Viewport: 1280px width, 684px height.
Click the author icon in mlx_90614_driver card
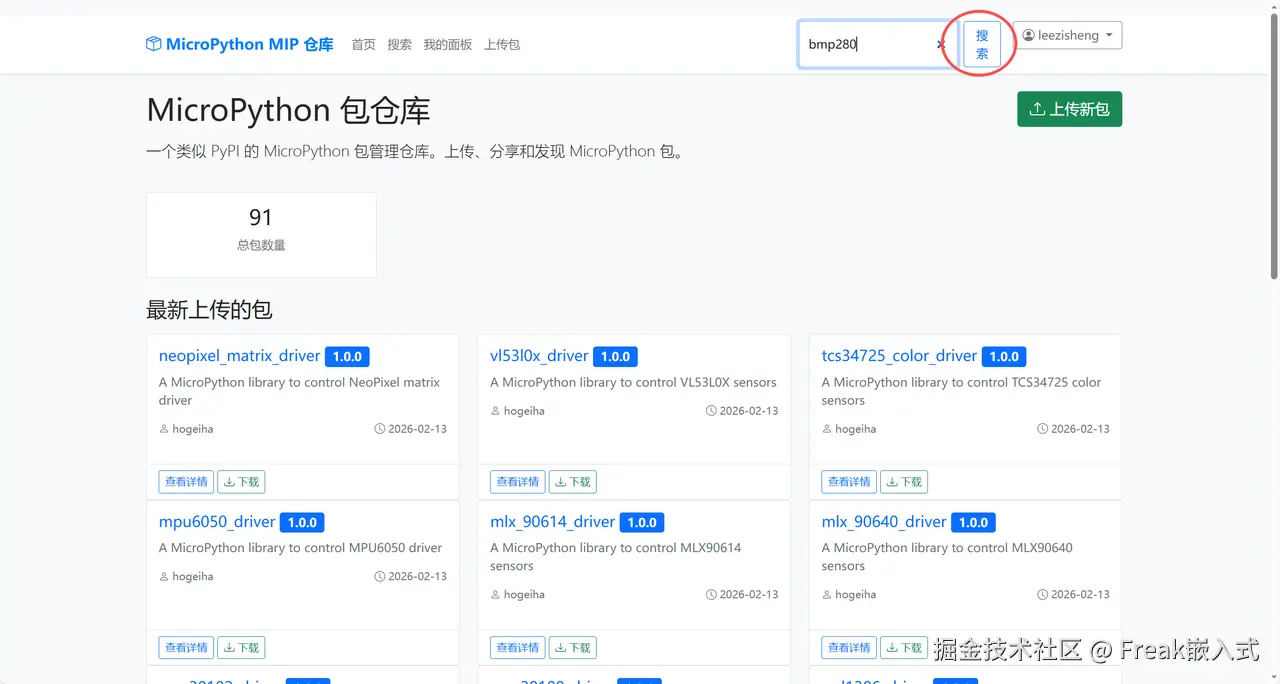click(495, 595)
